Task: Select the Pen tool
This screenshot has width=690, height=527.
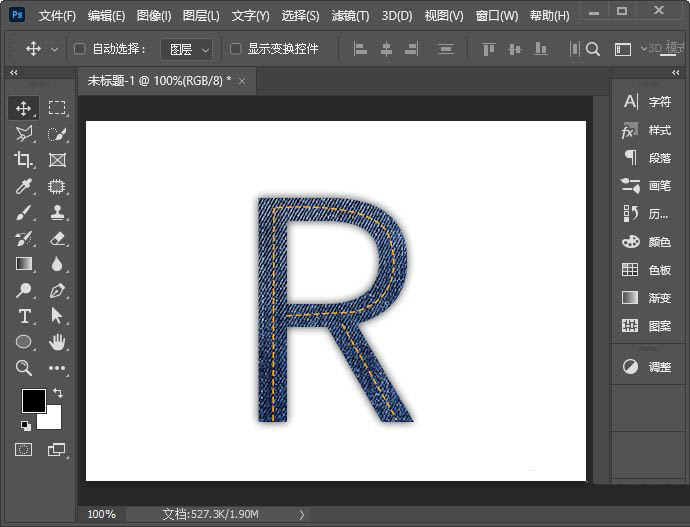Action: coord(57,290)
